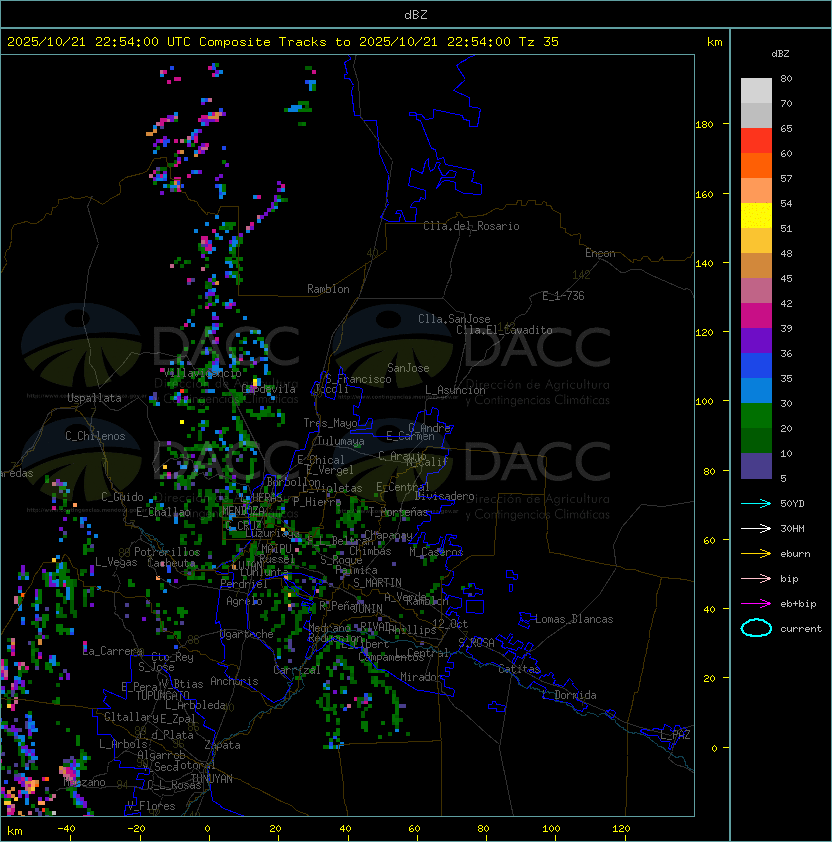Click the 0 km tick on vertical axis
Image resolution: width=832 pixels, height=842 pixels.
(714, 748)
